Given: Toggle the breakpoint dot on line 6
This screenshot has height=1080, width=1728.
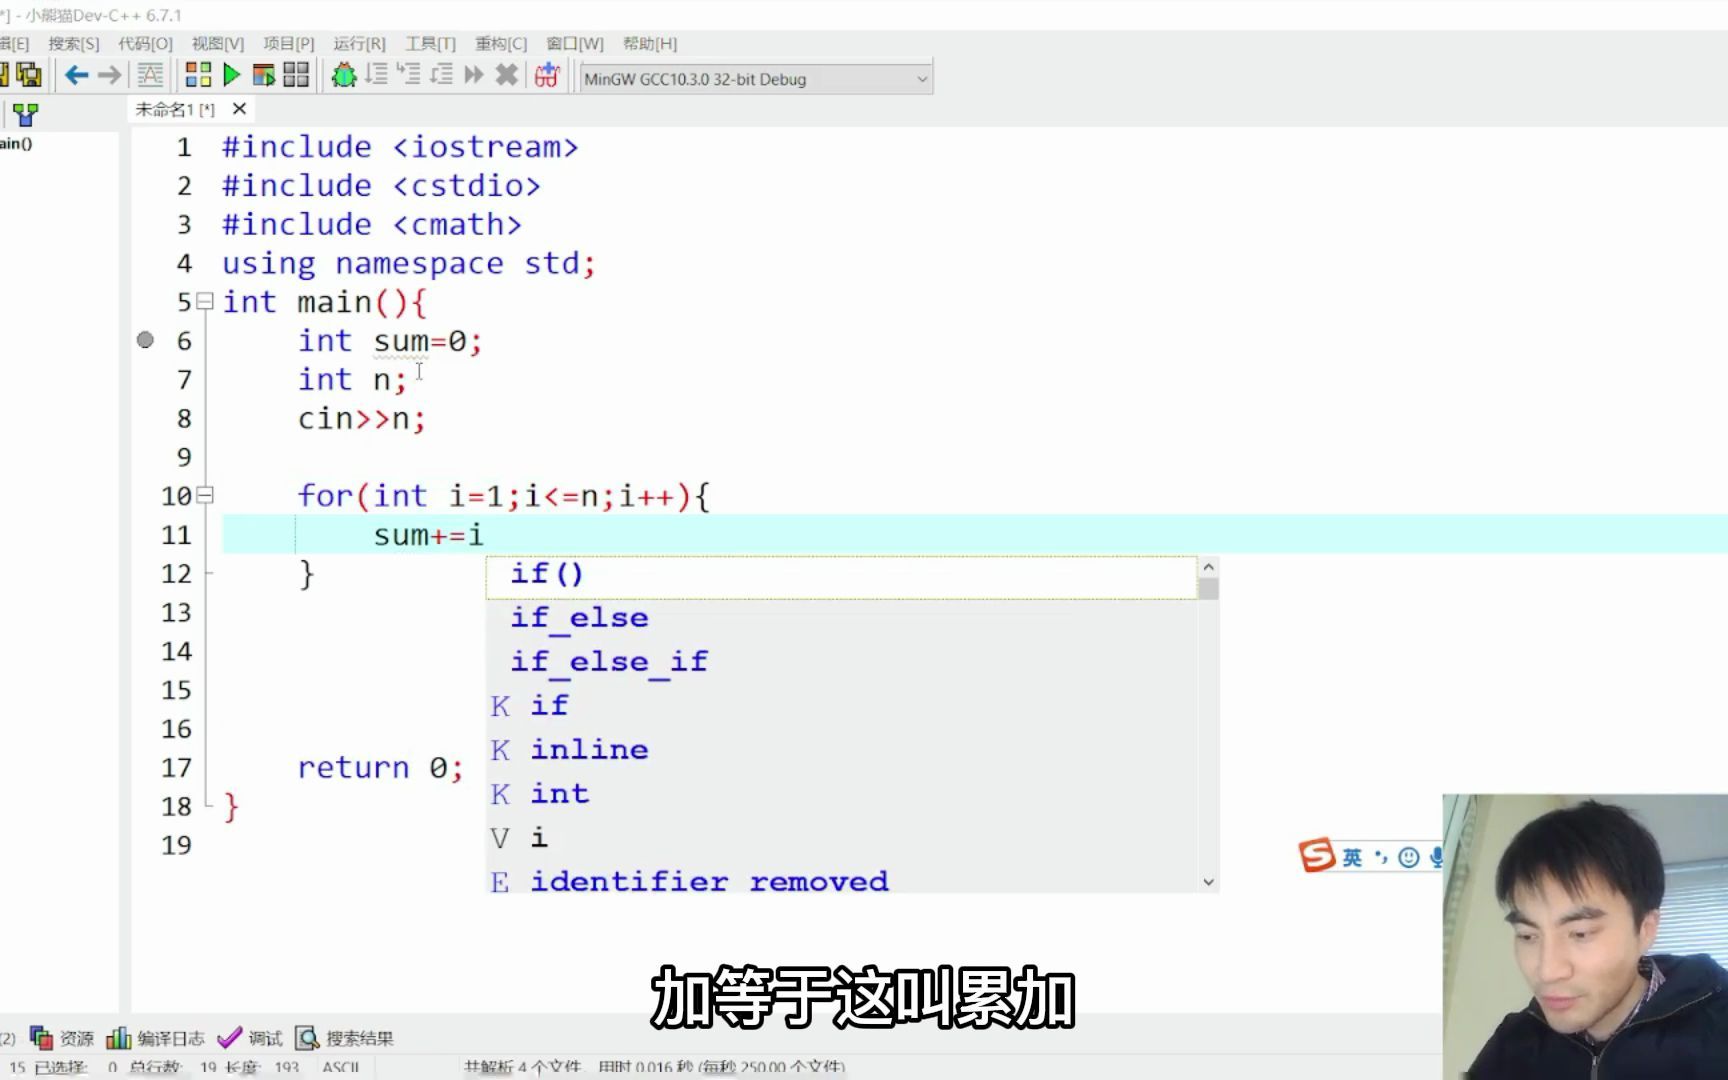Looking at the screenshot, I should pos(146,340).
